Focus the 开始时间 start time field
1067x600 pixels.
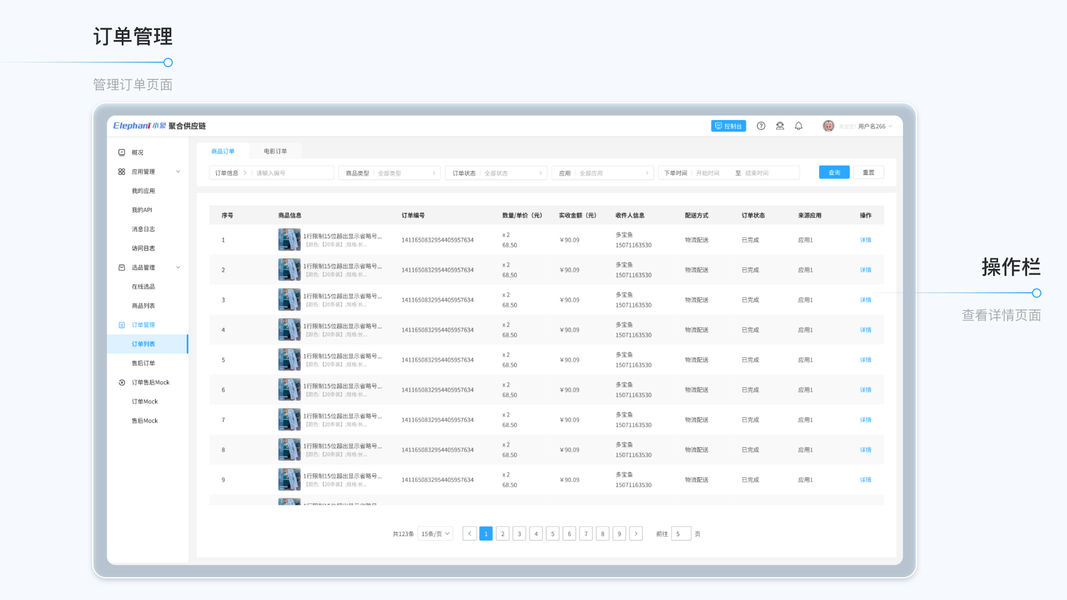708,173
